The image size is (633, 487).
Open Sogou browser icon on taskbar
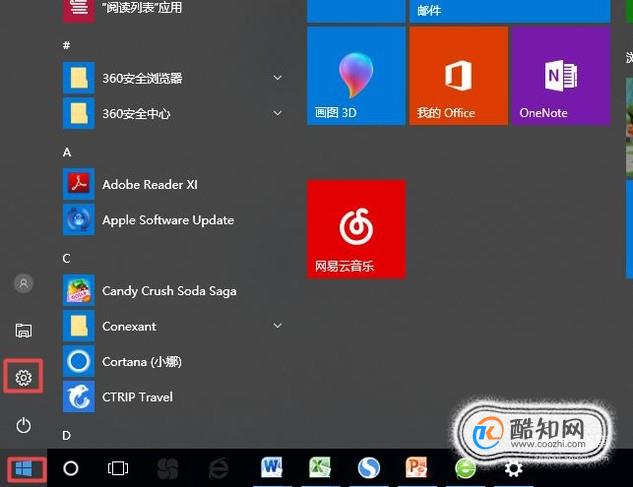coord(369,468)
